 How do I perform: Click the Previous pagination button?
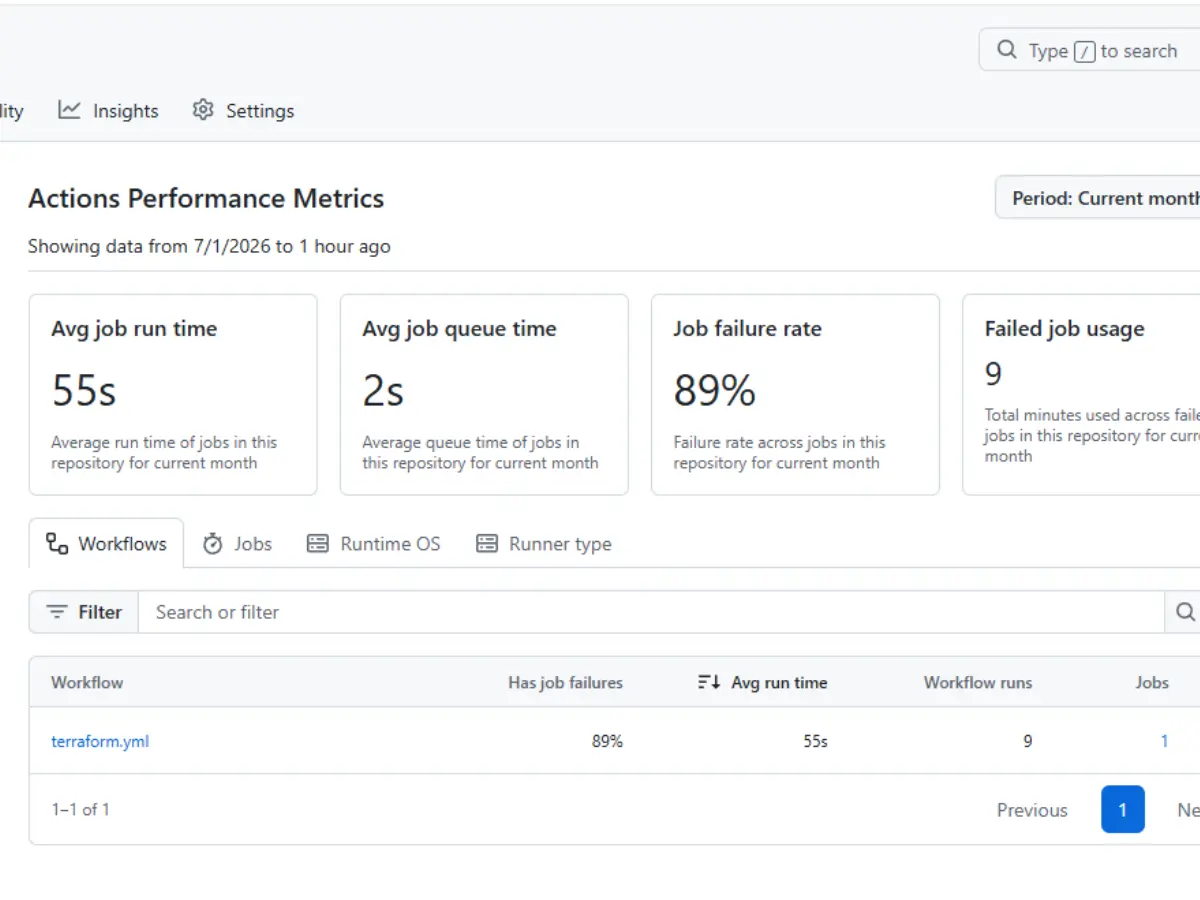[1032, 810]
